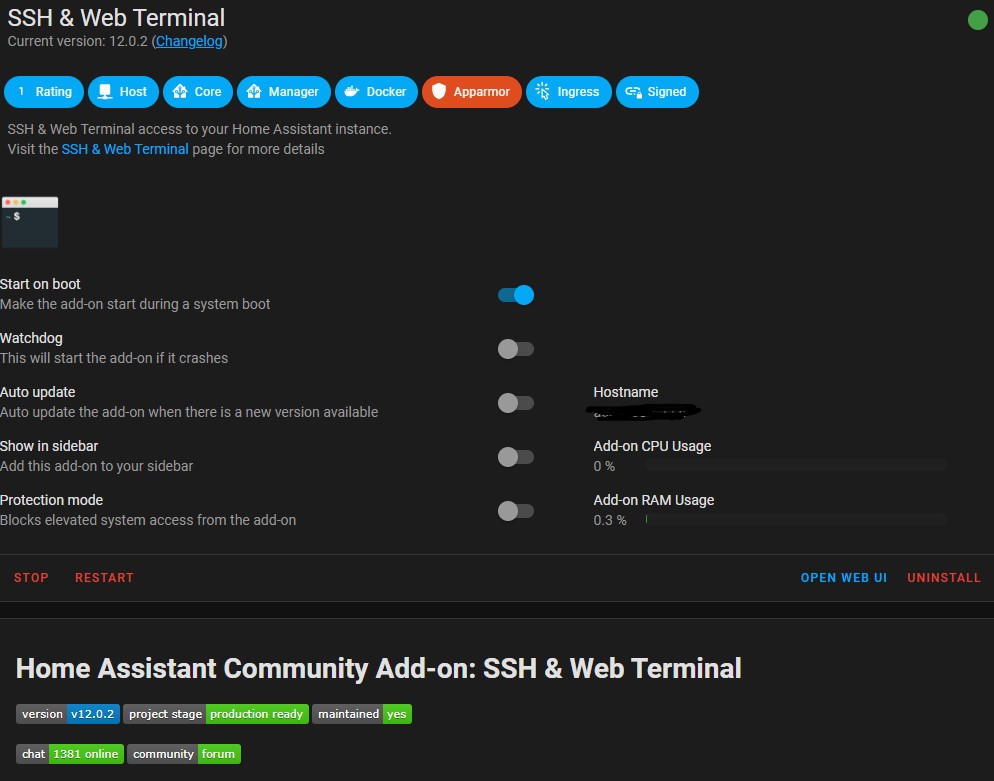The width and height of the screenshot is (994, 781).
Task: Visit the SSH & Web Terminal page link
Action: (x=124, y=149)
